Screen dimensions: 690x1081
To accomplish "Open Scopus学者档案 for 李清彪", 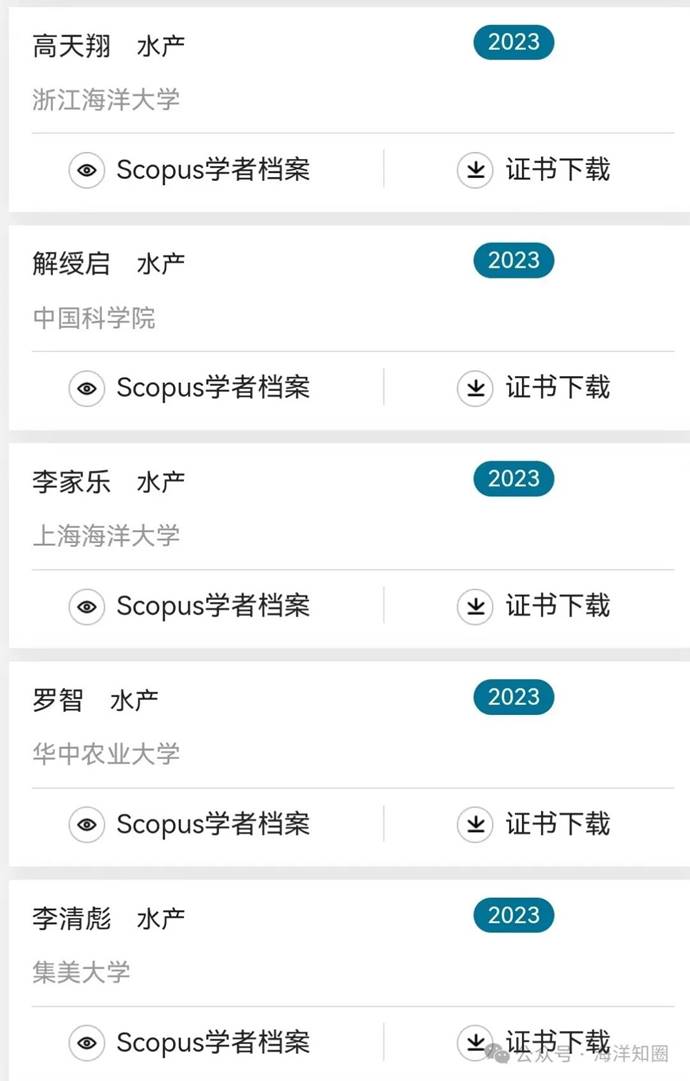I will click(x=213, y=1043).
